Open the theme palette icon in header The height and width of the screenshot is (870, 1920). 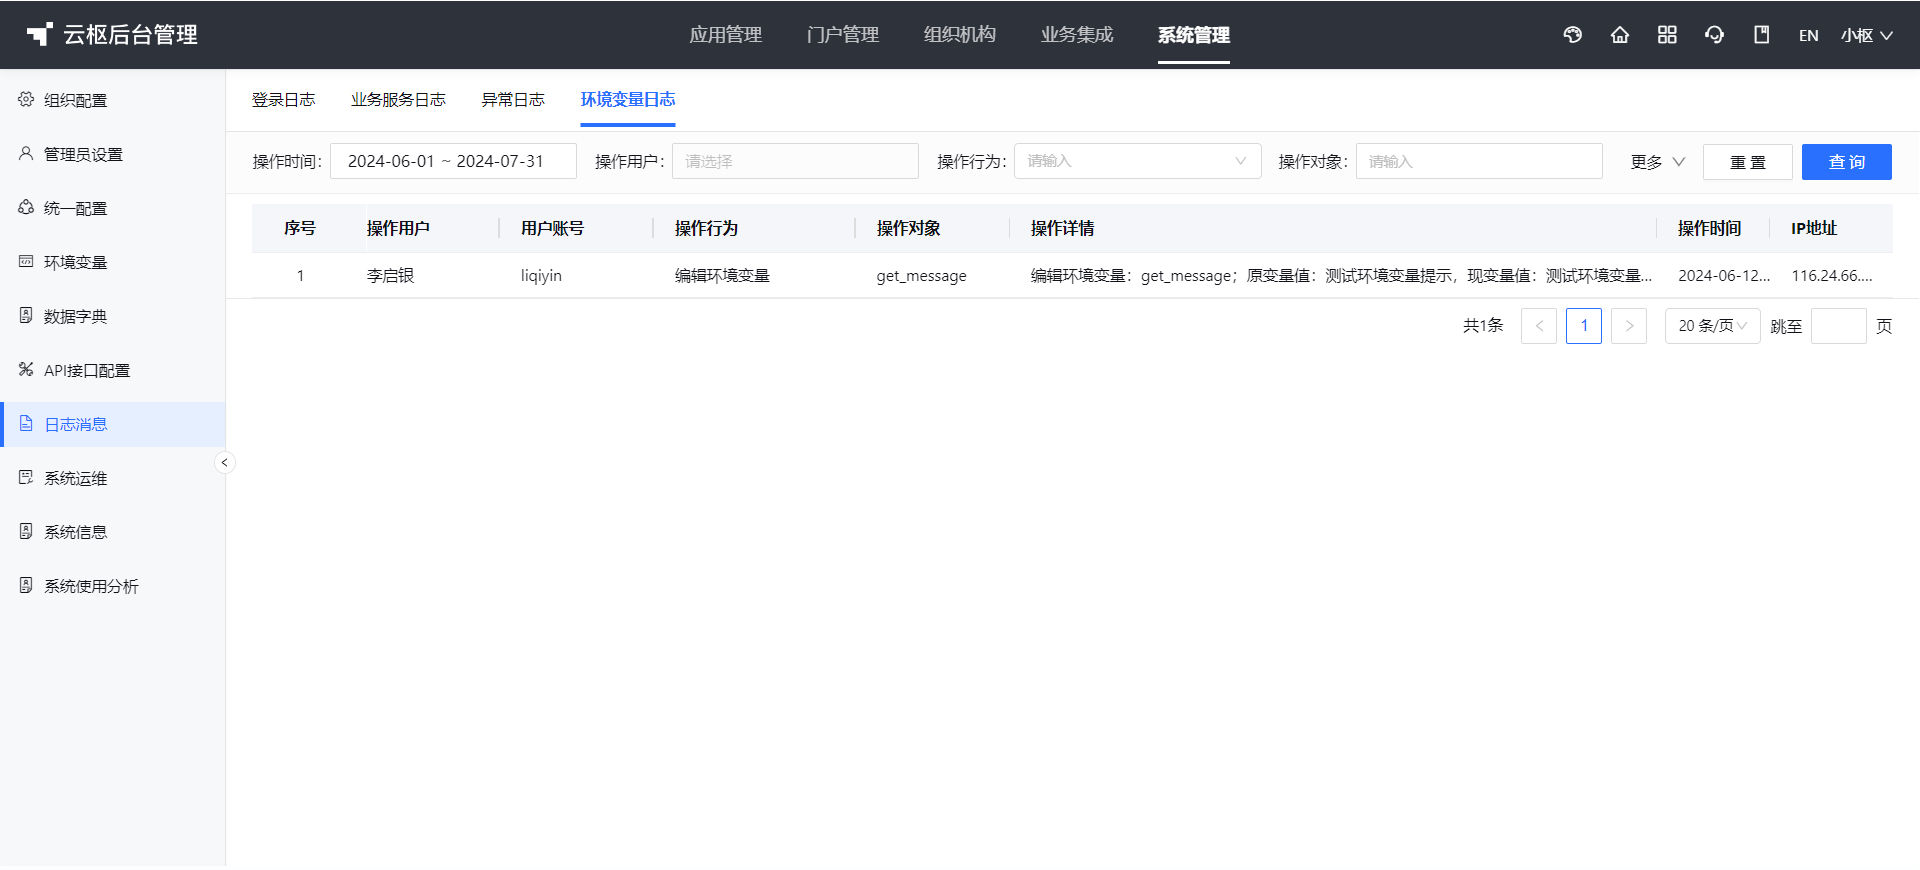[x=1573, y=35]
